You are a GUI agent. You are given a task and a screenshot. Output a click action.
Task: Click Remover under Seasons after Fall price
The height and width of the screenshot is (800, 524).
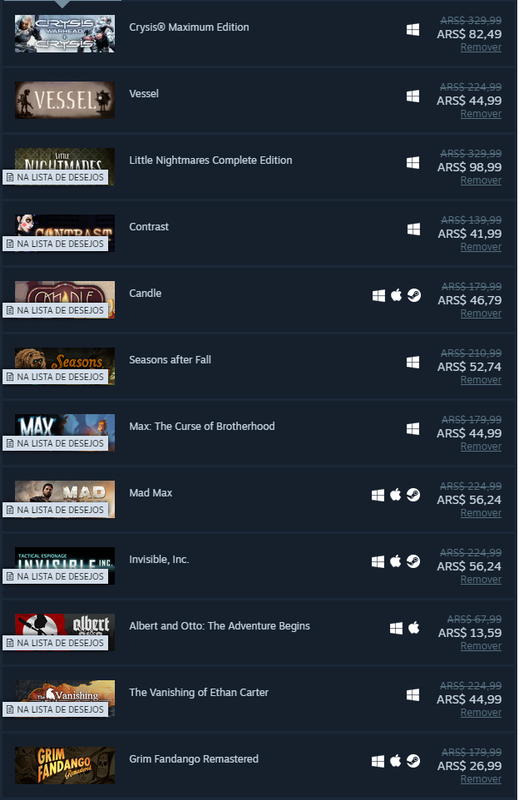pos(481,380)
